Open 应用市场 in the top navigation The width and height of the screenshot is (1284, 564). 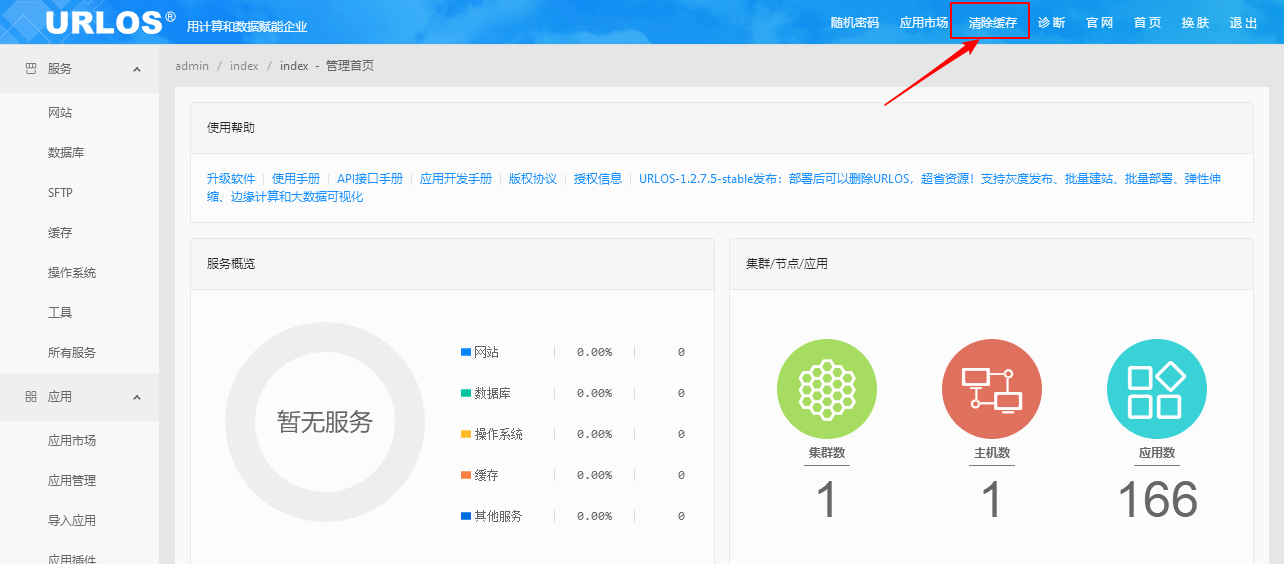(x=923, y=22)
